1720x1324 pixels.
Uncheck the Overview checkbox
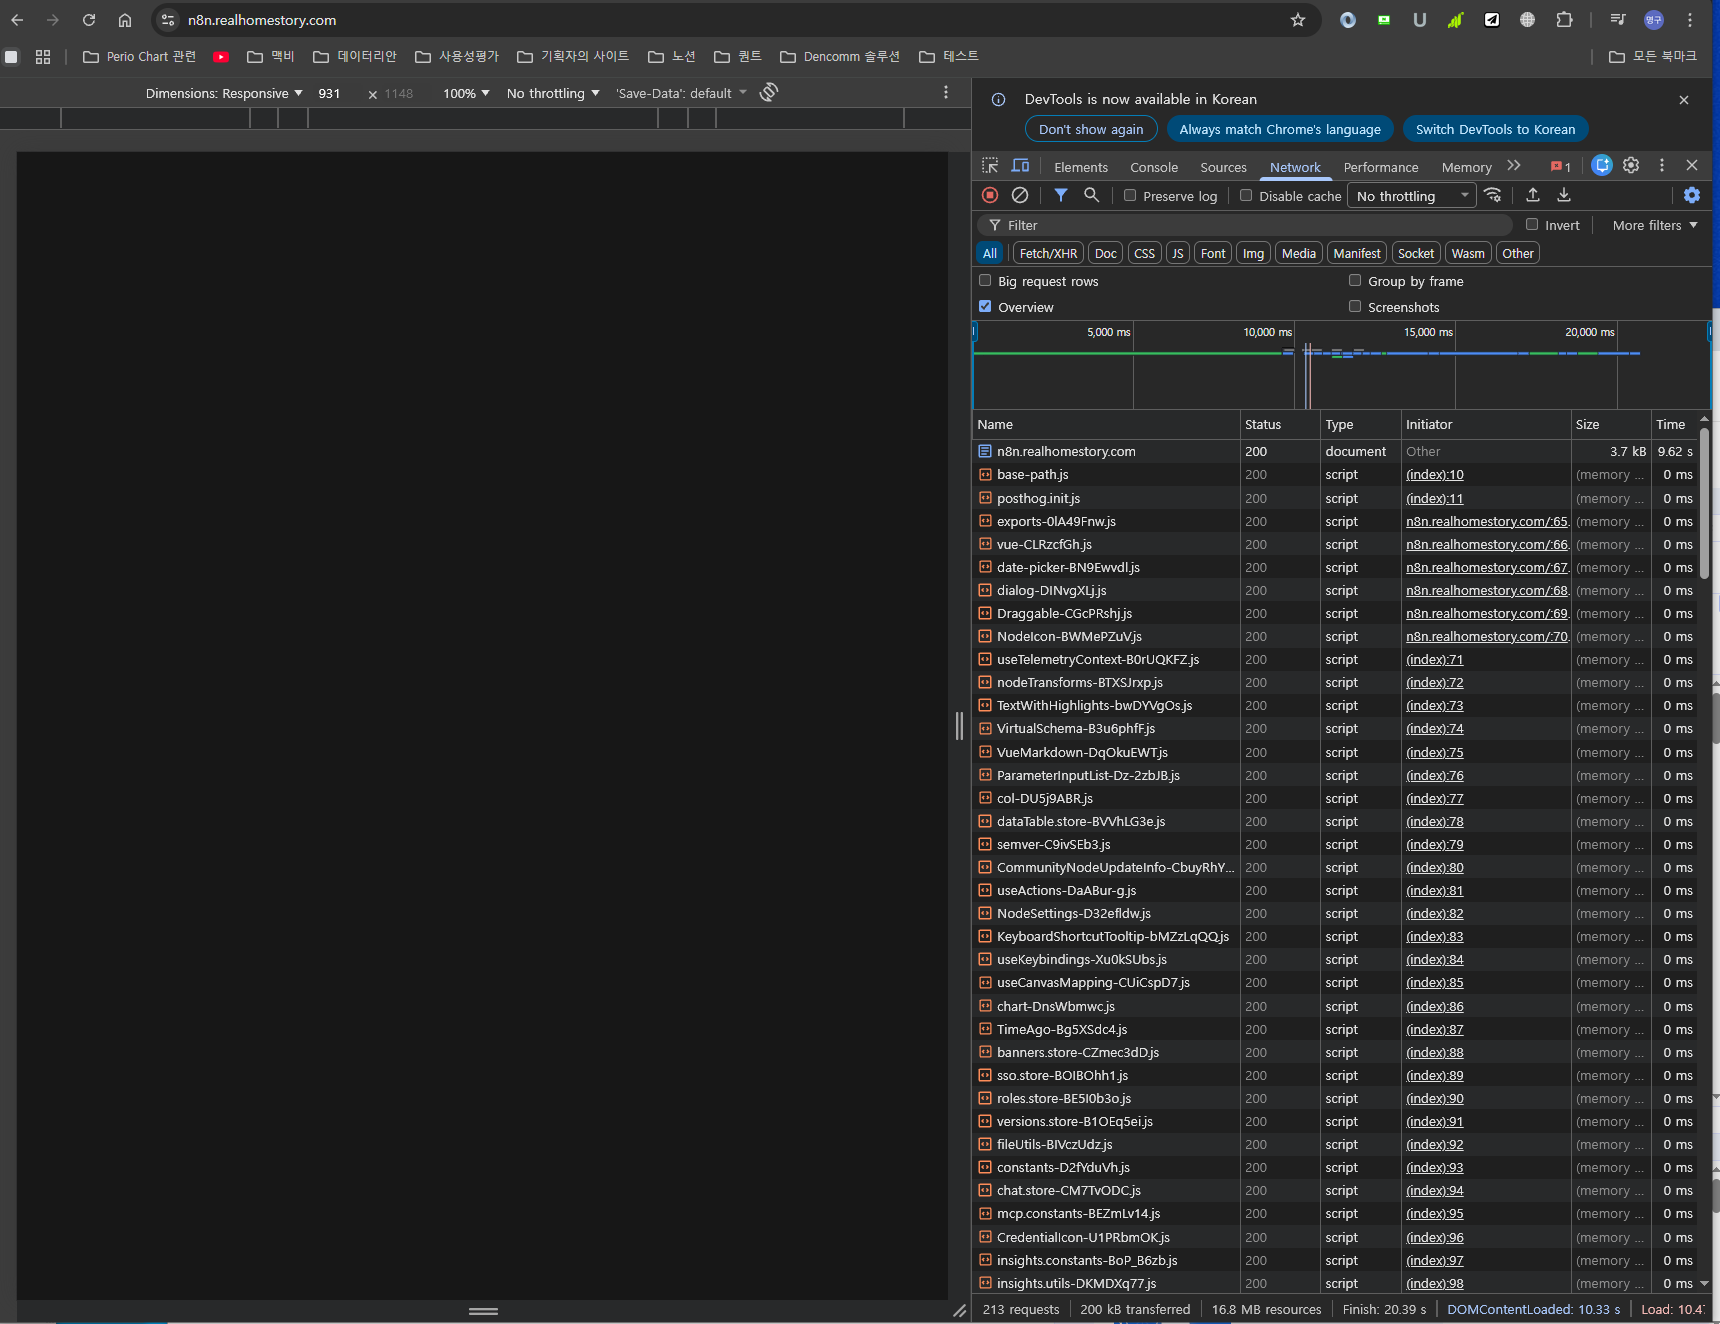click(985, 307)
